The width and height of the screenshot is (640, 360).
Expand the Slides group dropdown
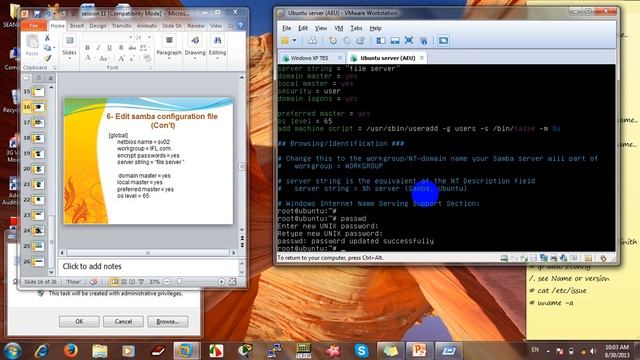point(69,58)
